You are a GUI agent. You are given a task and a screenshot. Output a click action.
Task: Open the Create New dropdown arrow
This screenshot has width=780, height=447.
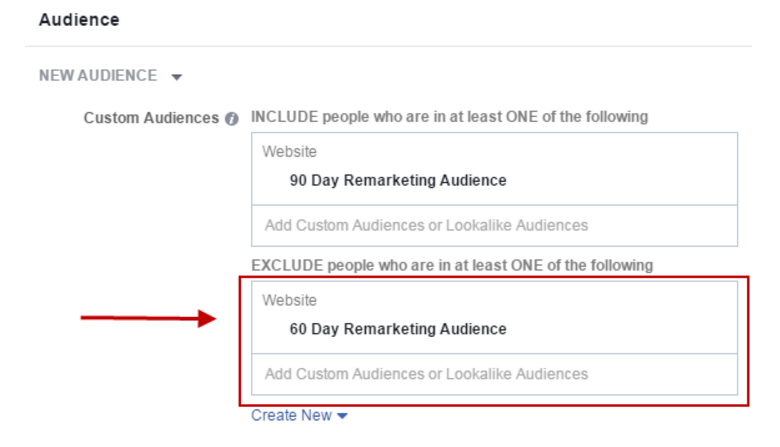click(x=343, y=416)
